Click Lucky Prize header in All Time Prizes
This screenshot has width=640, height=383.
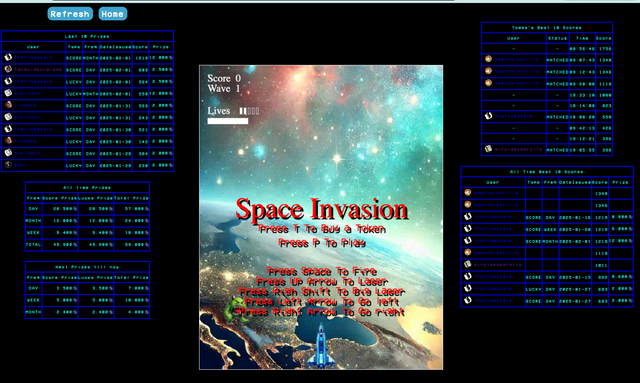96,198
